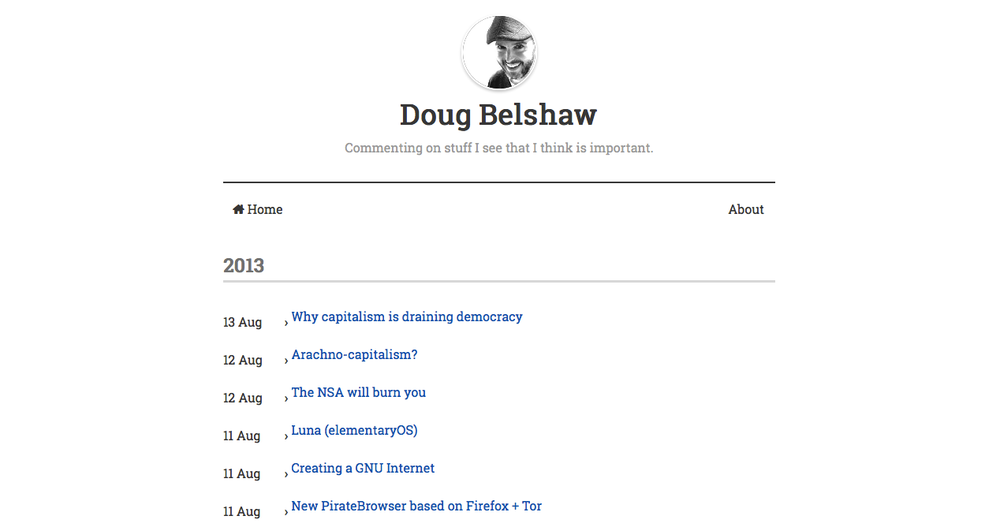The height and width of the screenshot is (532, 1000).
Task: Open 'Why capitalism is draining democracy' post
Action: pyautogui.click(x=407, y=317)
